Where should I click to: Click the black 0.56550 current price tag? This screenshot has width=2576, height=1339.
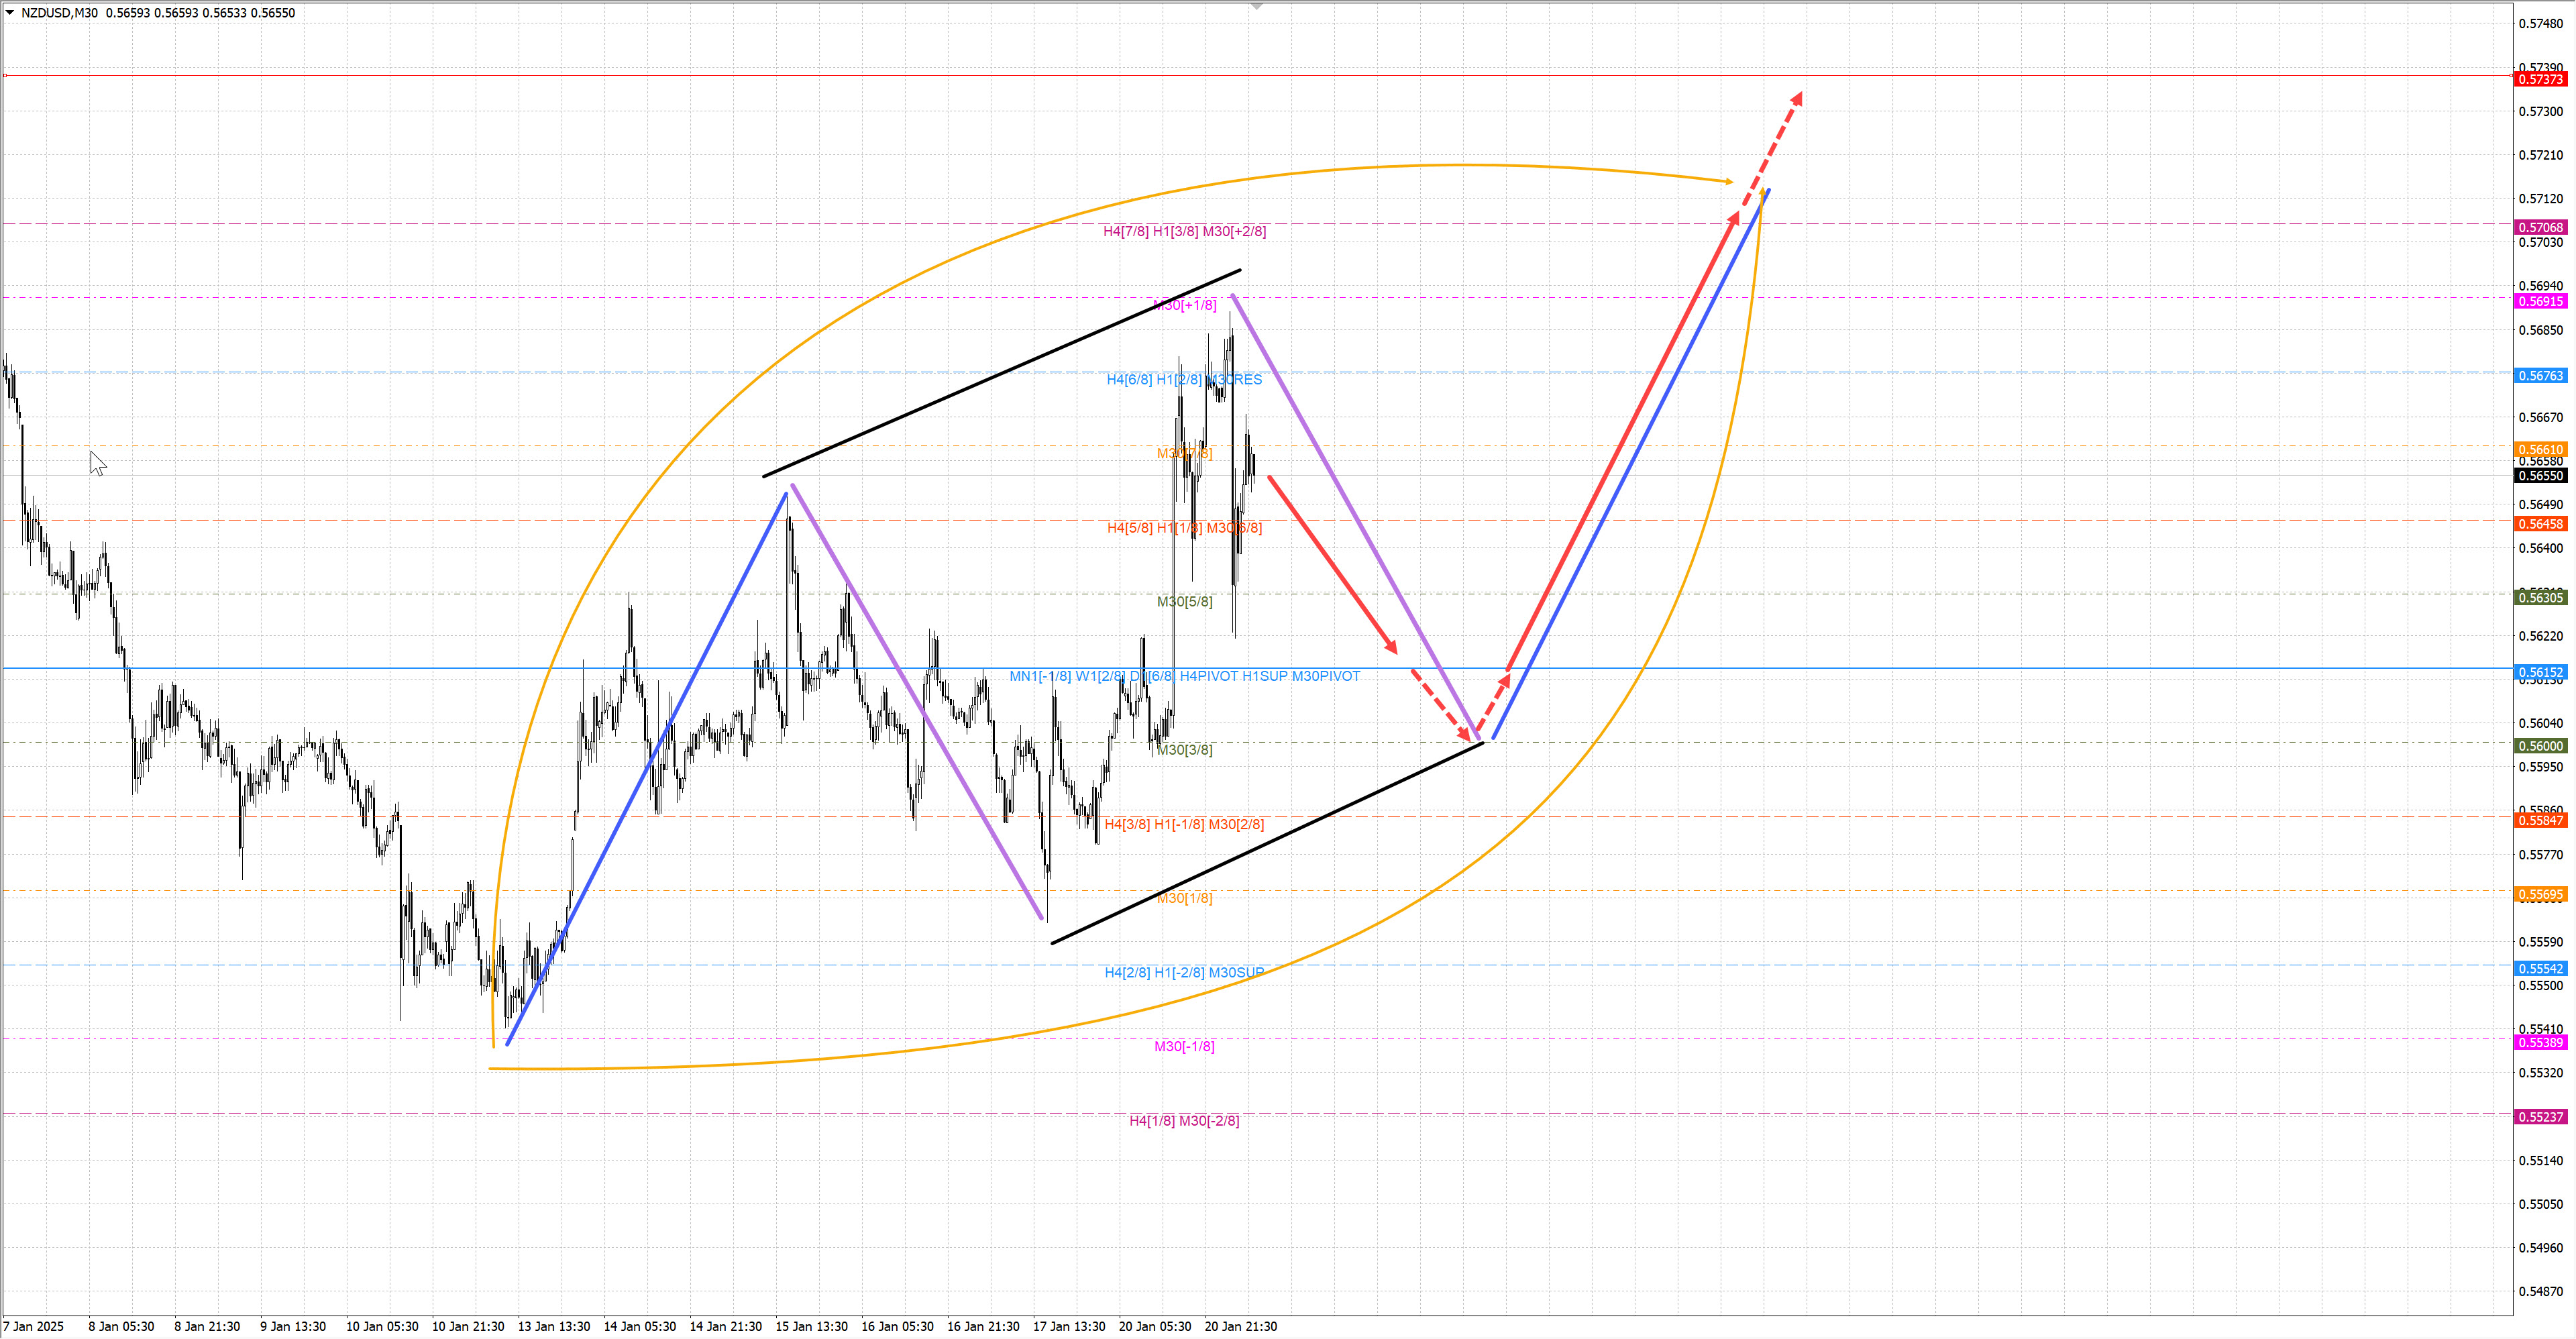click(x=2540, y=476)
